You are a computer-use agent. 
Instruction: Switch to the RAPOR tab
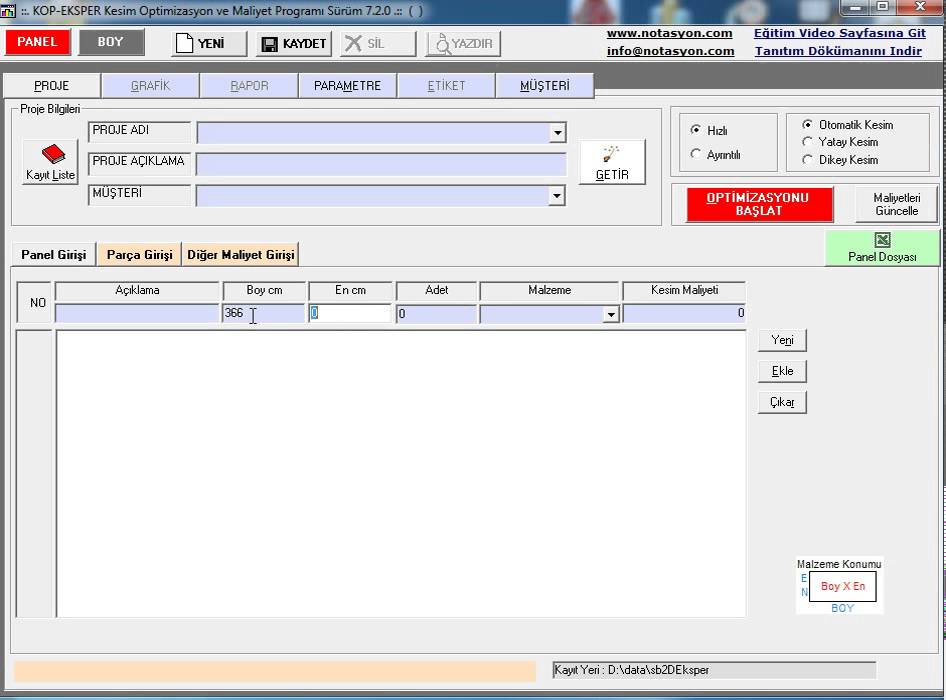pos(249,86)
